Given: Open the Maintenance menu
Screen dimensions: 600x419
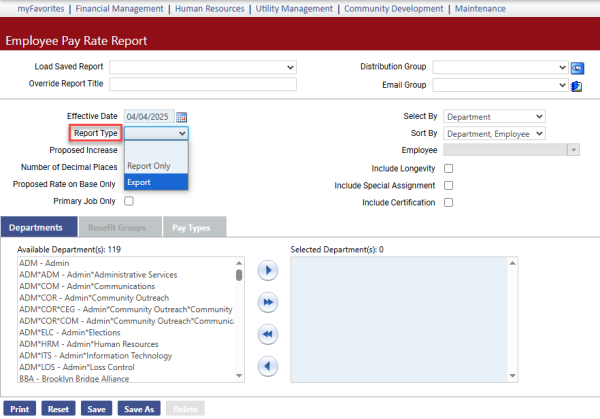Looking at the screenshot, I should (x=480, y=8).
